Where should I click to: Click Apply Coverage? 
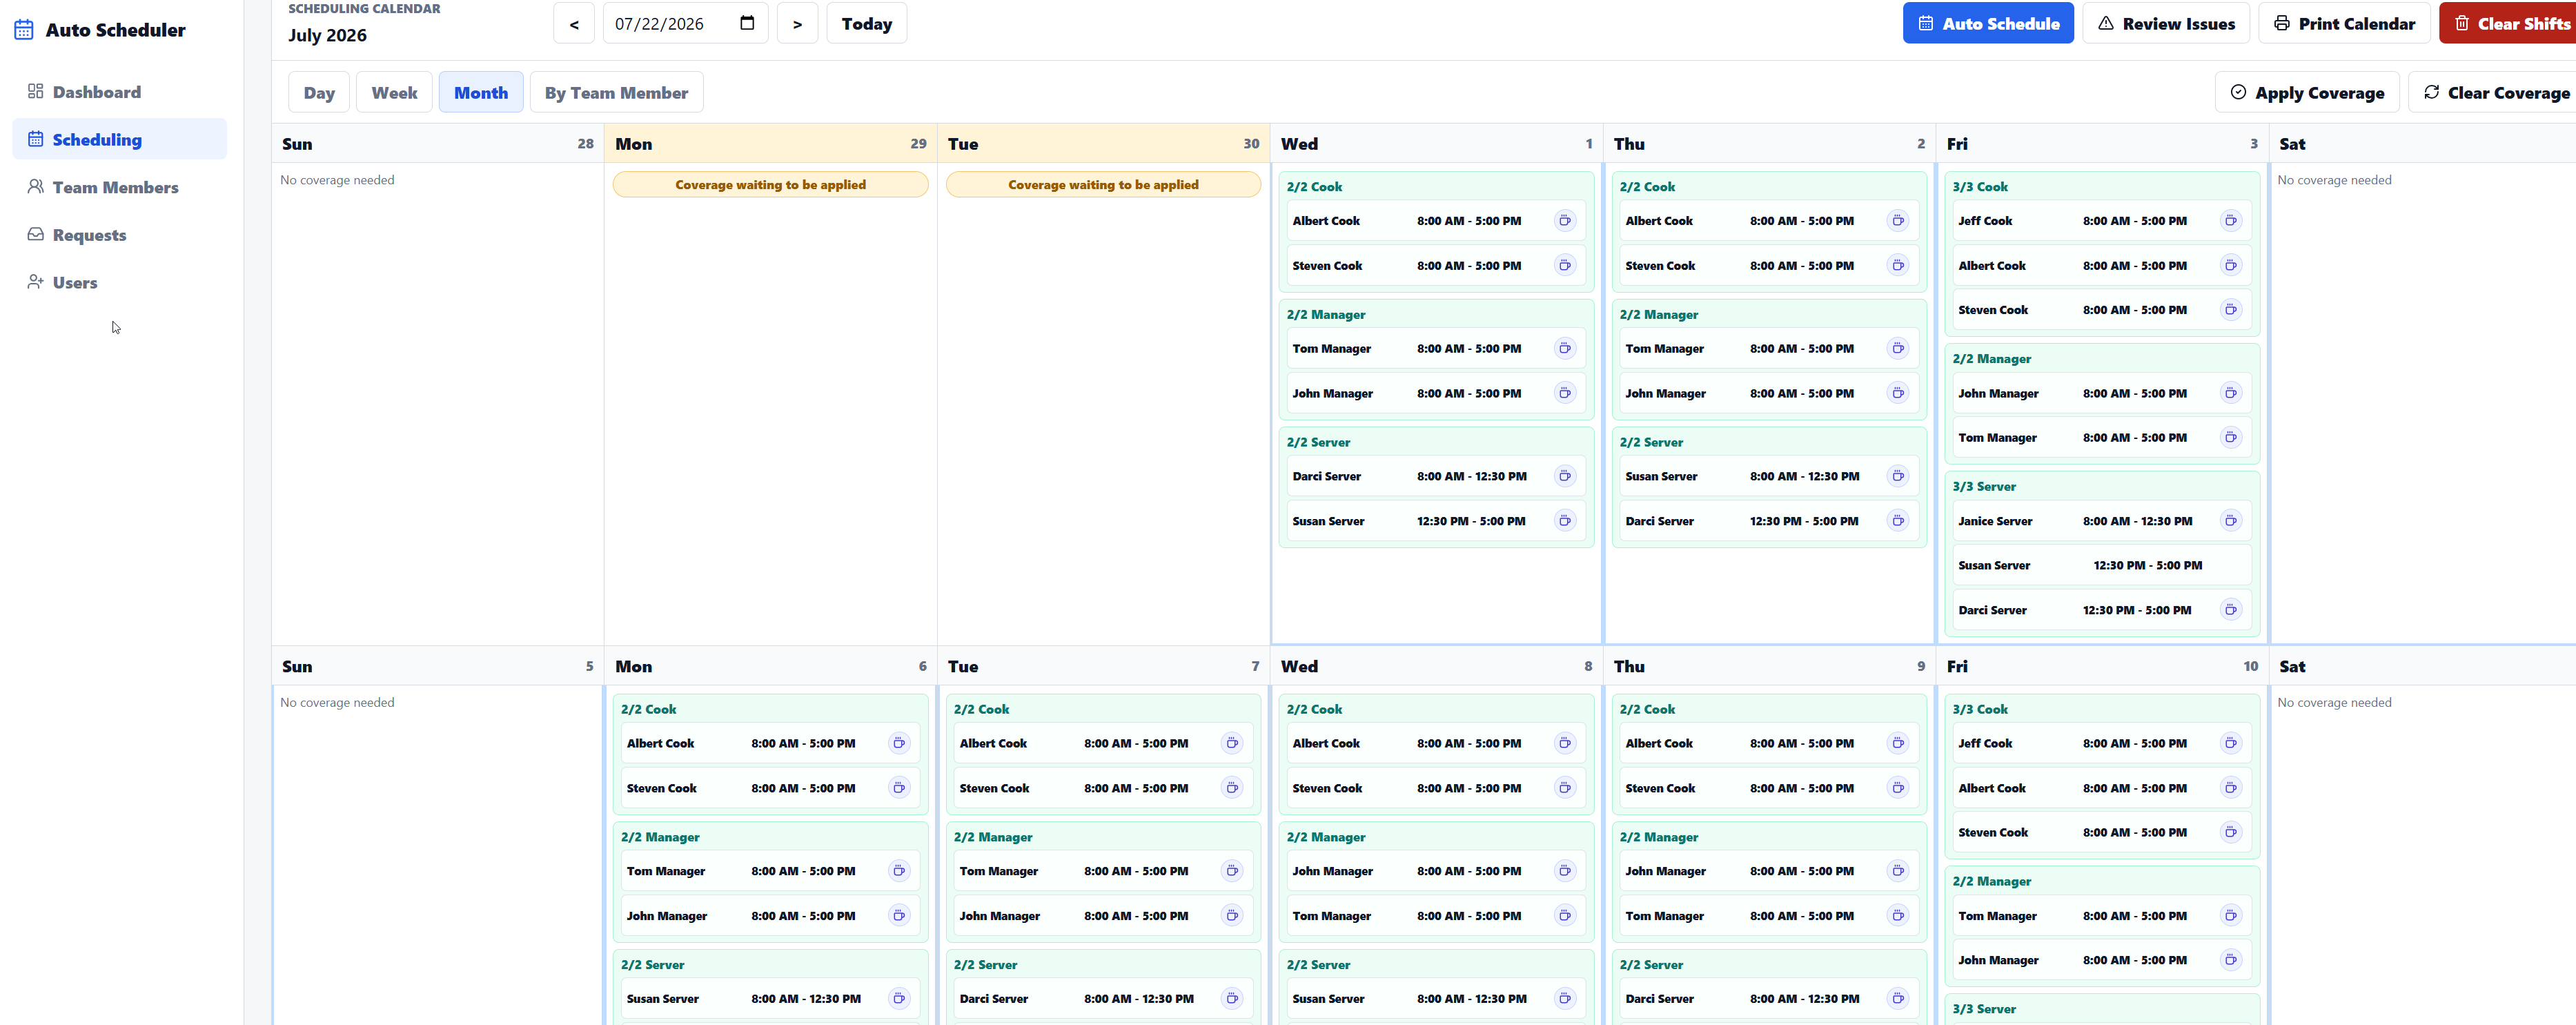click(x=2306, y=92)
